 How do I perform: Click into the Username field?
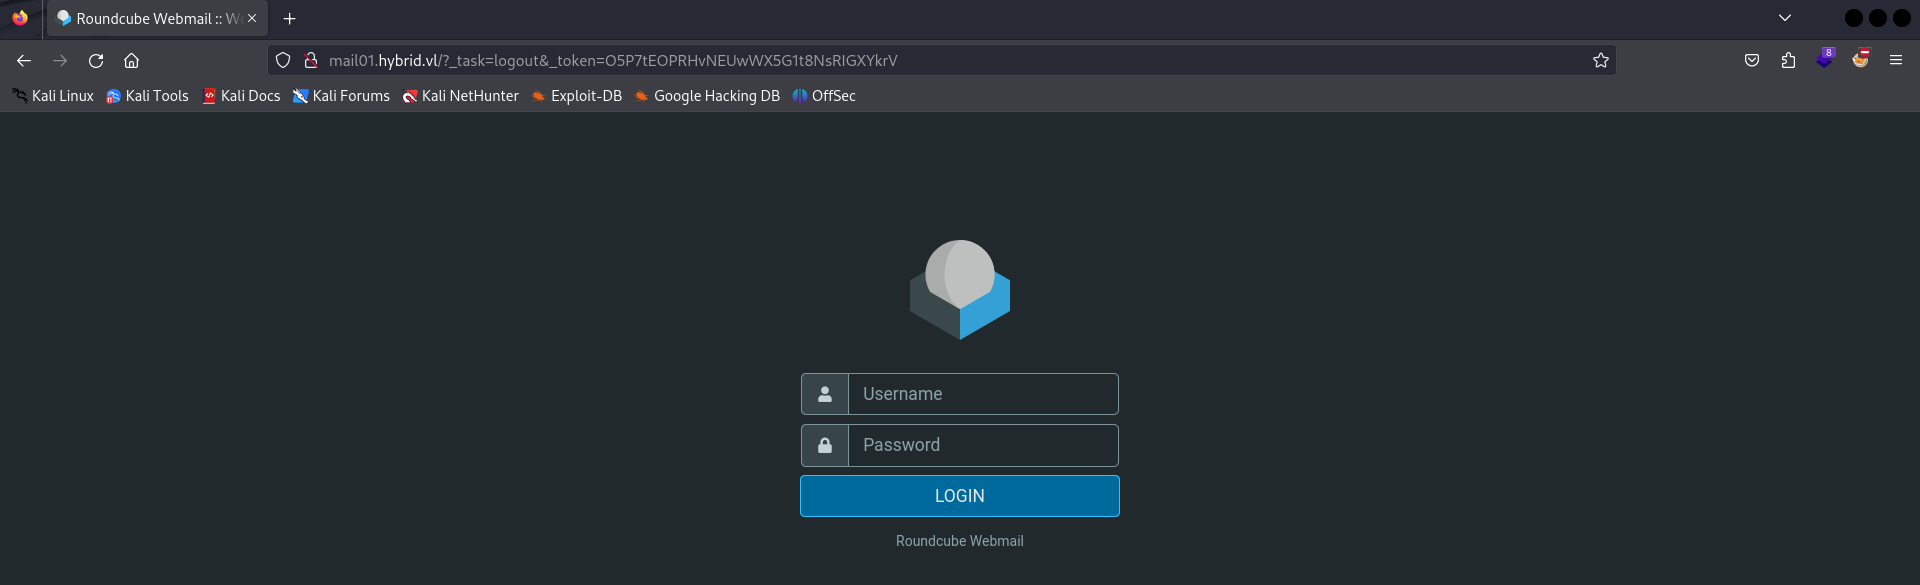point(982,394)
